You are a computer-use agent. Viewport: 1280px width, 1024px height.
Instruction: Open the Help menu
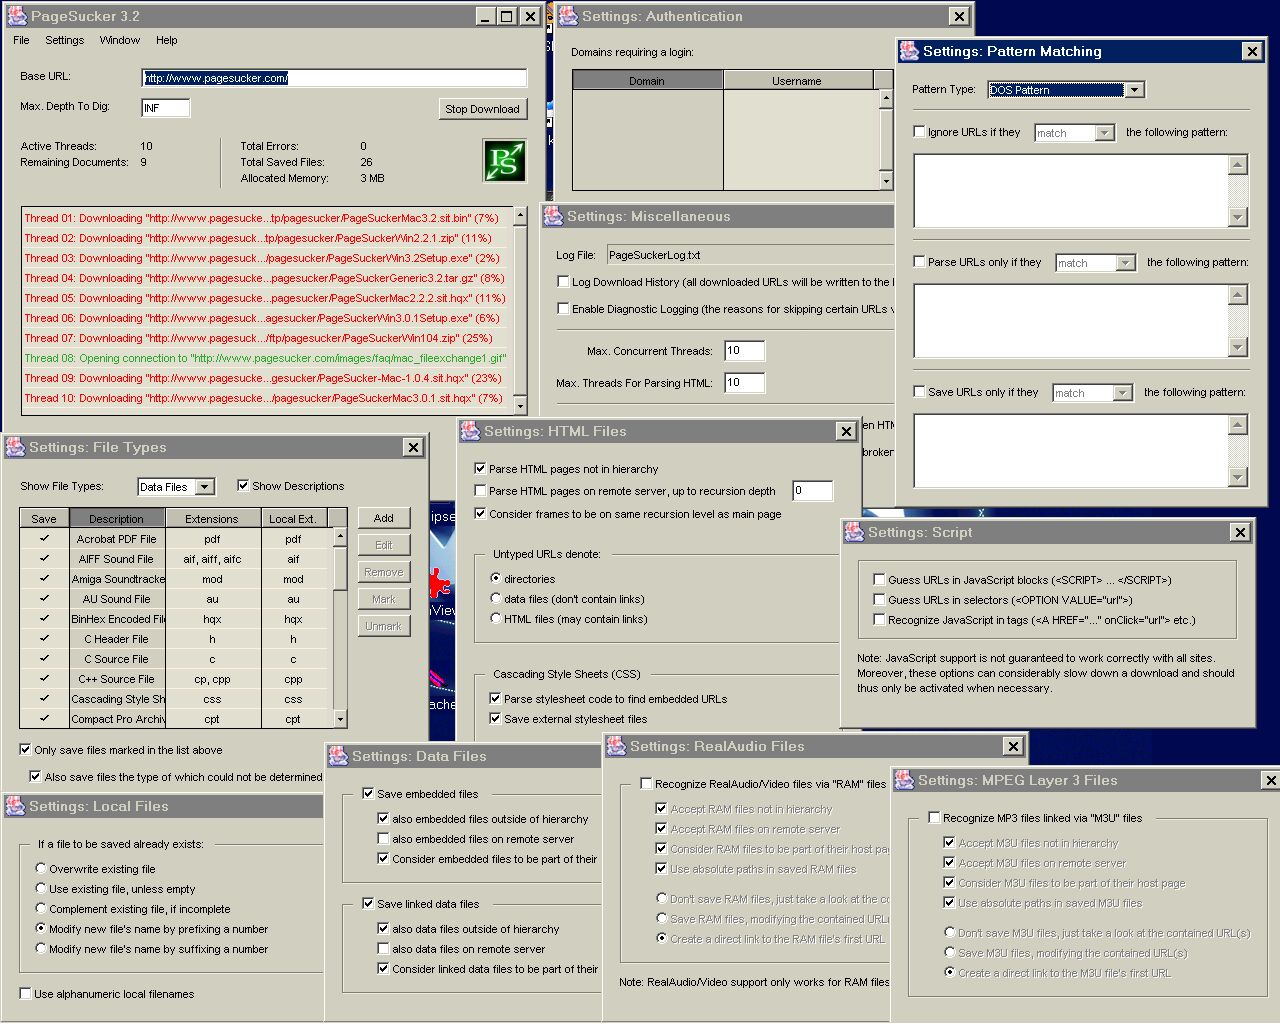pyautogui.click(x=167, y=40)
